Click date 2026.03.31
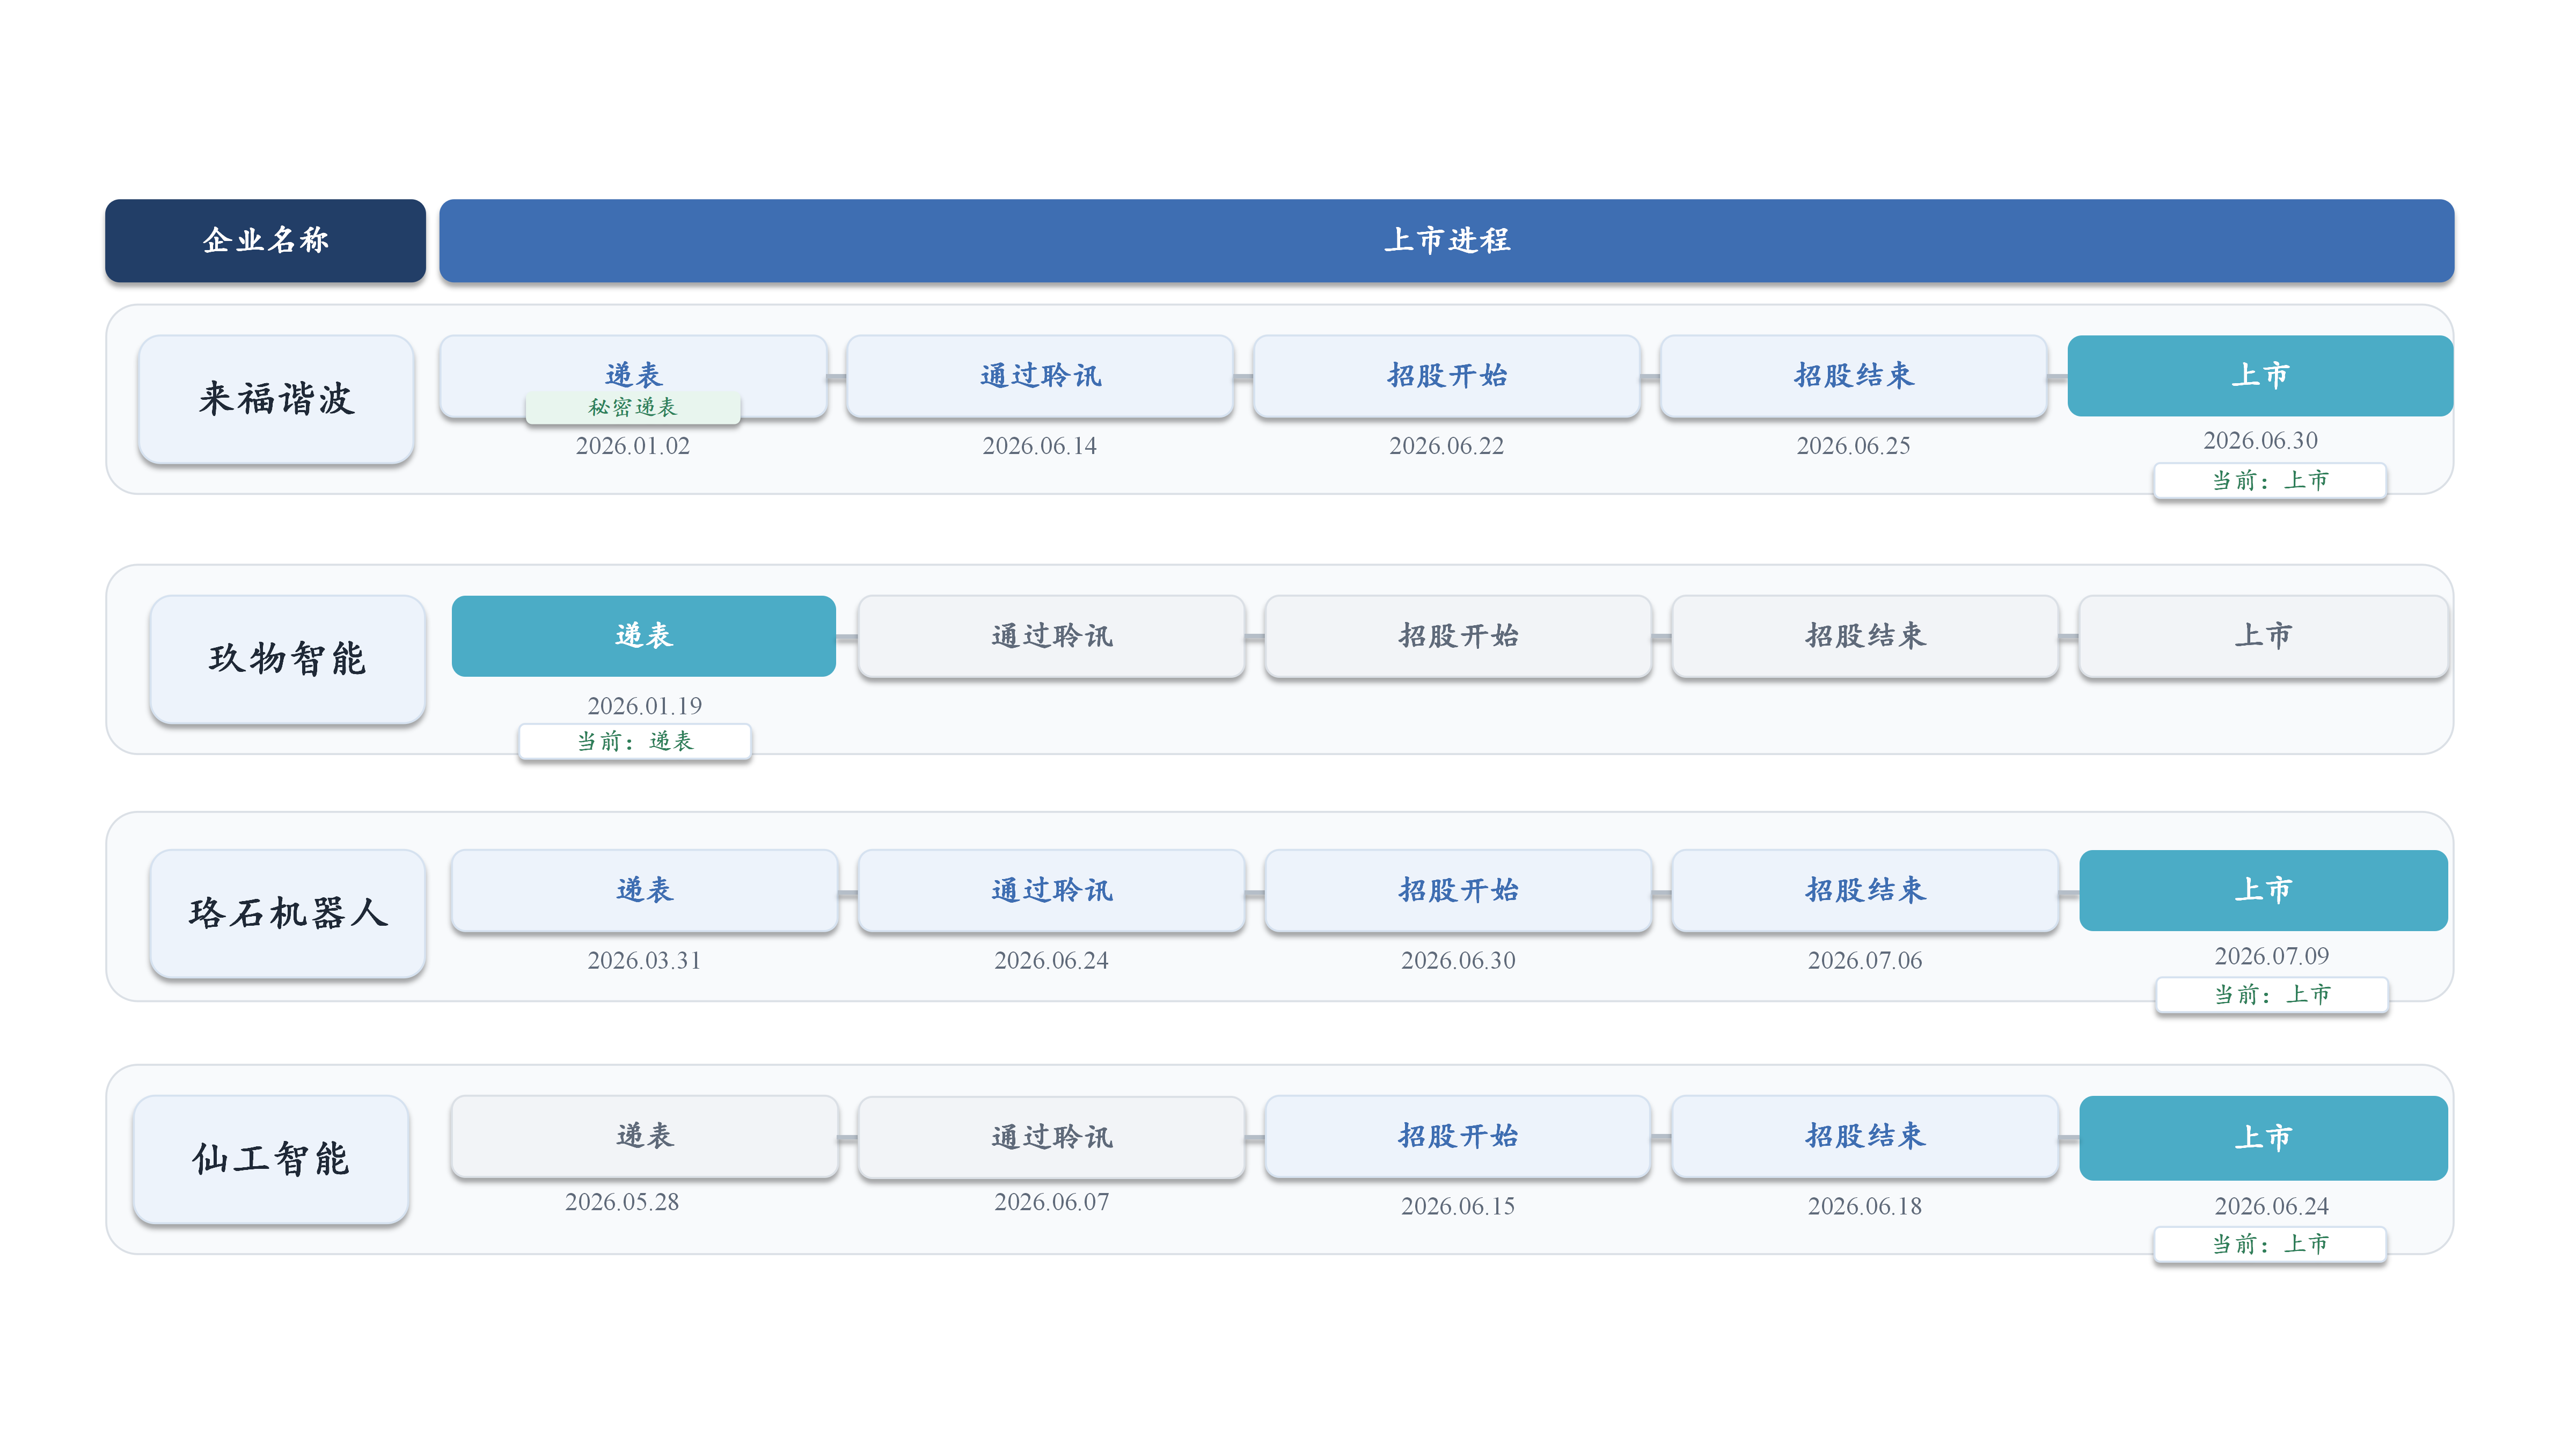The image size is (2576, 1449). (644, 960)
